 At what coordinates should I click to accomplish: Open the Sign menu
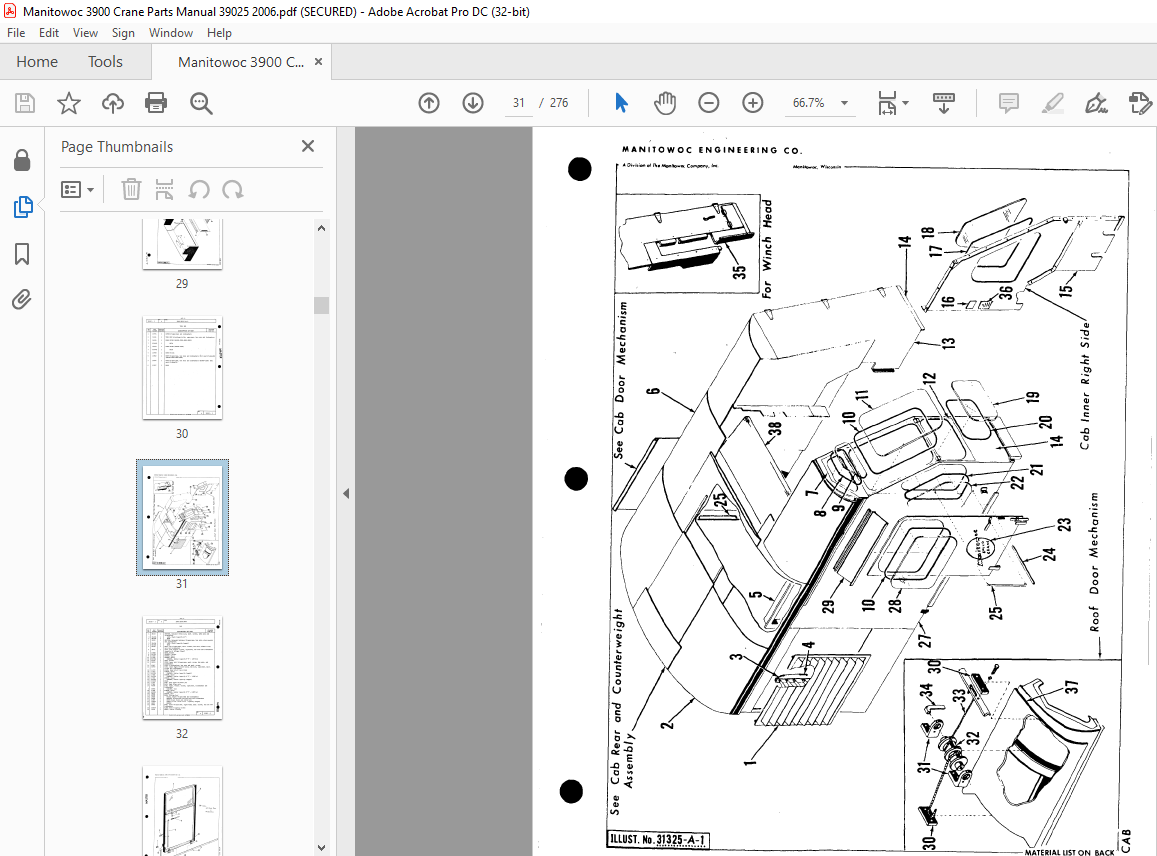point(123,32)
